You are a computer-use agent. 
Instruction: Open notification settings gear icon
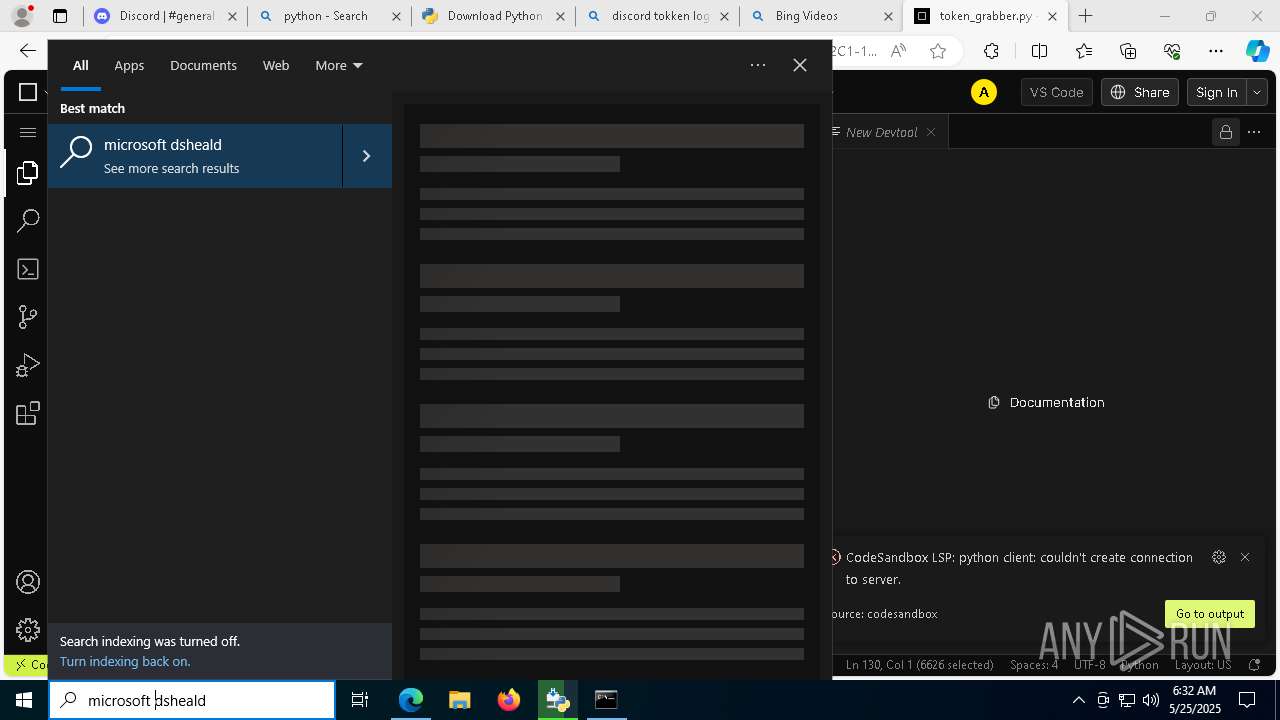tap(1218, 557)
